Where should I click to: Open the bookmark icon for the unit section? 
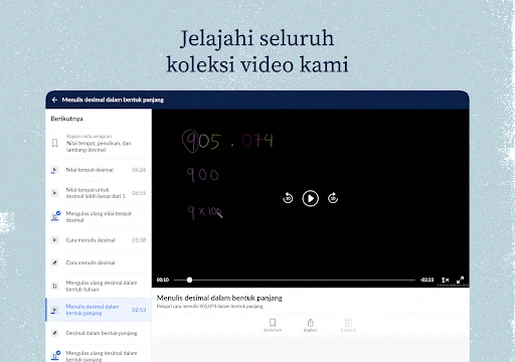pos(55,143)
